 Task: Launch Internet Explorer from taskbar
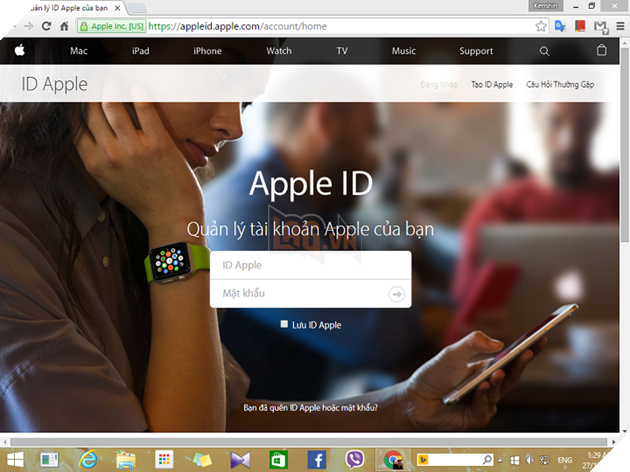[88, 460]
